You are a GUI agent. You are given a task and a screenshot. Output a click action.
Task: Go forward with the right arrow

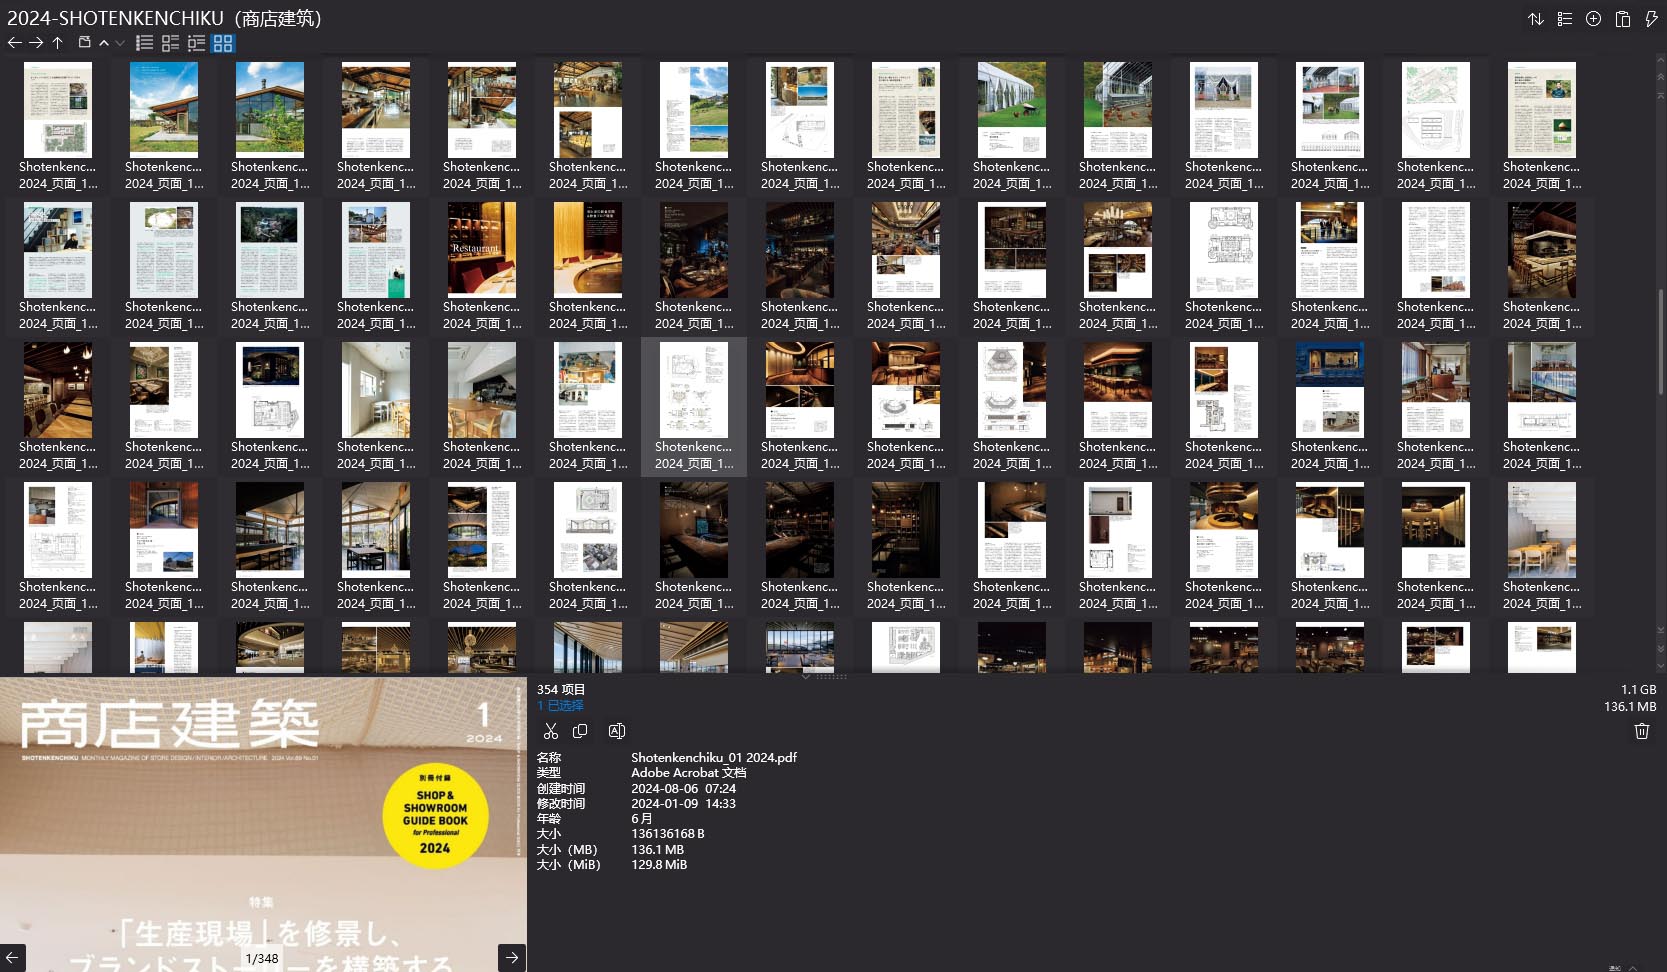coord(36,43)
